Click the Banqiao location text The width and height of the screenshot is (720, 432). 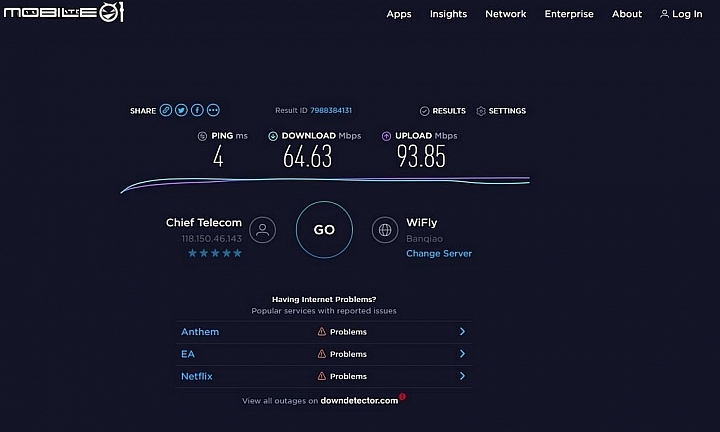424,239
